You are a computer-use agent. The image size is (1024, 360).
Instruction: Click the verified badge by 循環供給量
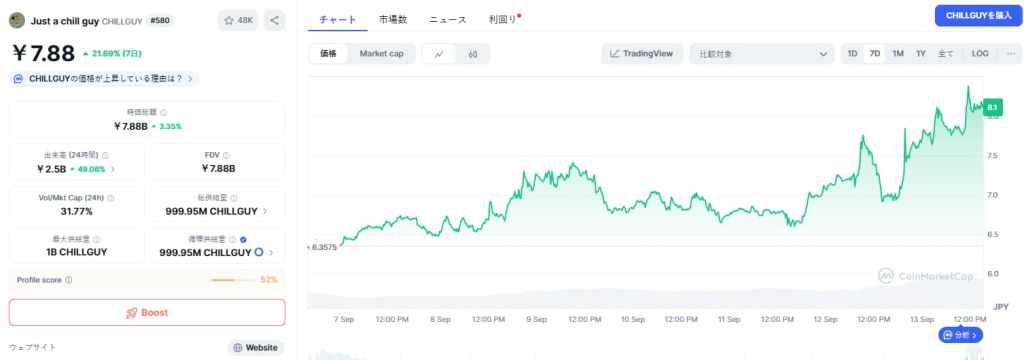(243, 240)
